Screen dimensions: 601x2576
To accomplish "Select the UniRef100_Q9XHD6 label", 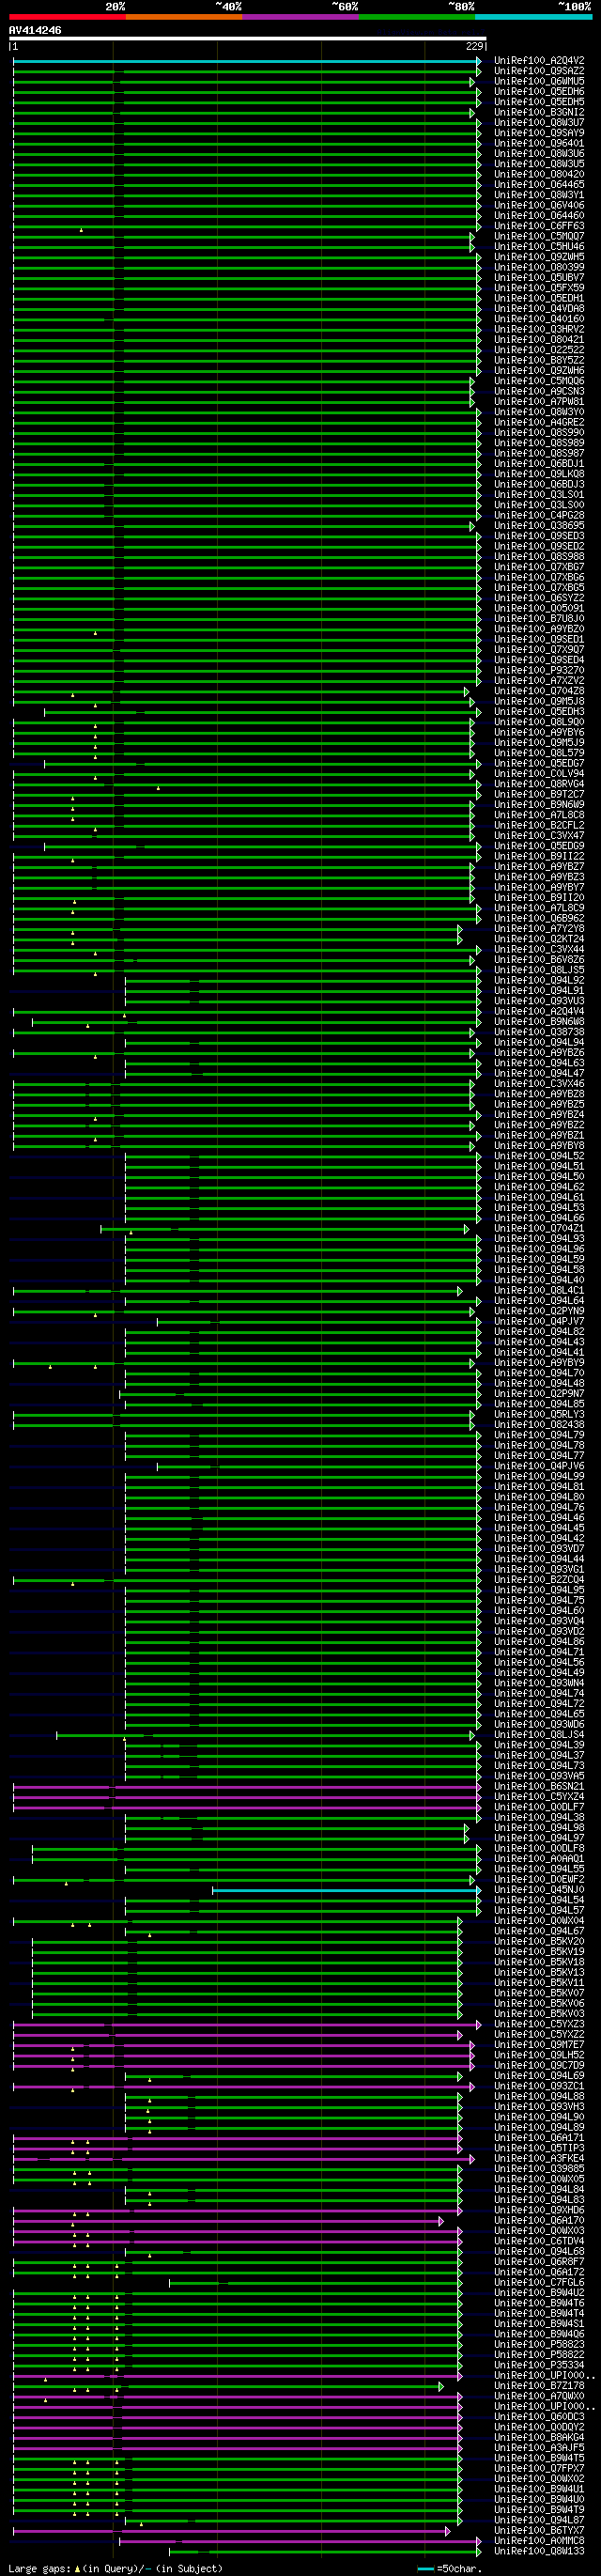I will coord(539,2211).
